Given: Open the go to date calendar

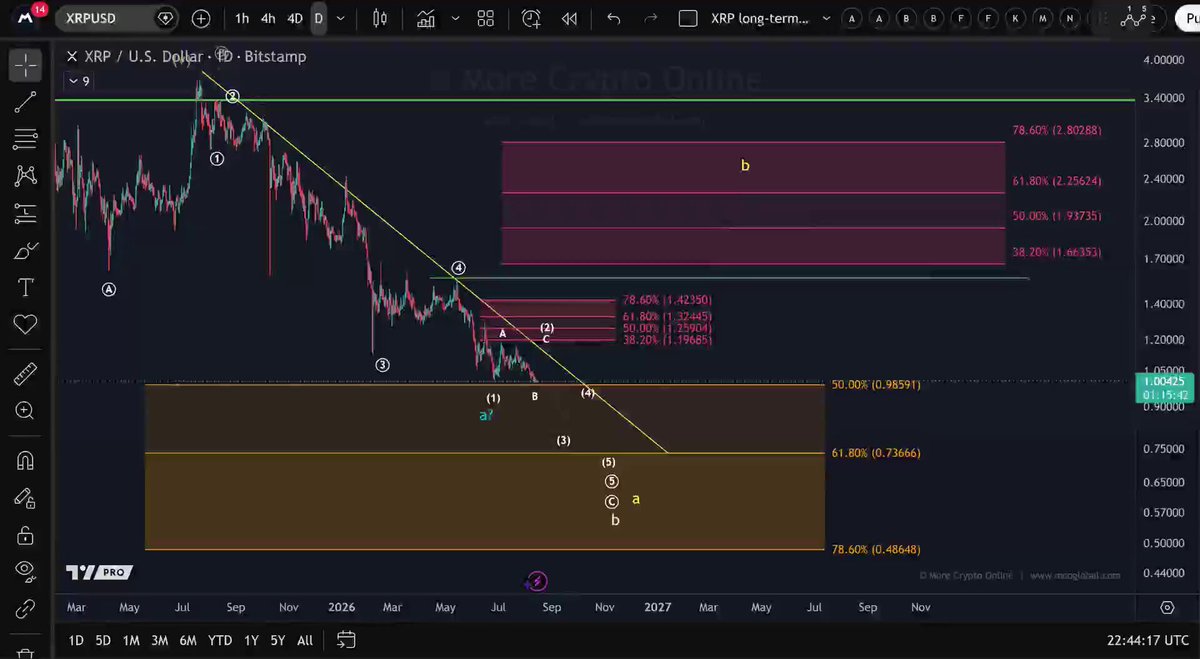Looking at the screenshot, I should (x=346, y=640).
